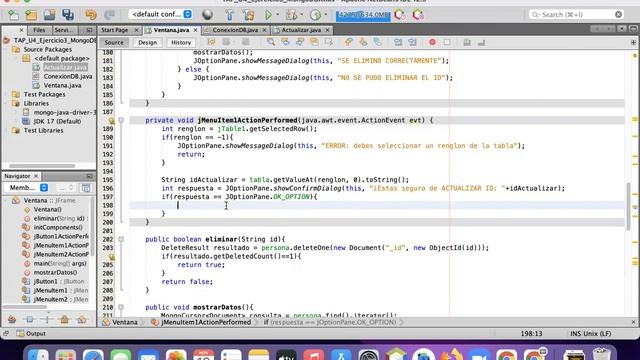Collapse the eliminar method fold marker

click(121, 239)
